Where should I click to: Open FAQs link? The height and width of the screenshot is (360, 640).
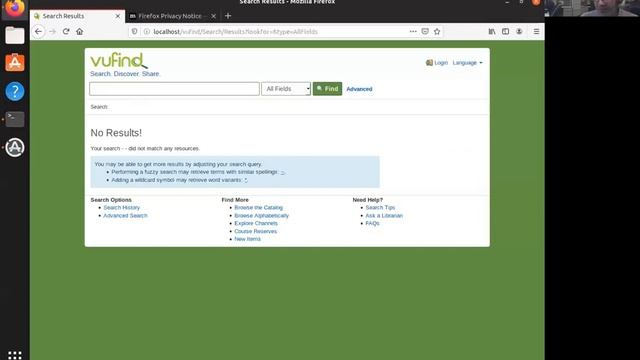[372, 223]
